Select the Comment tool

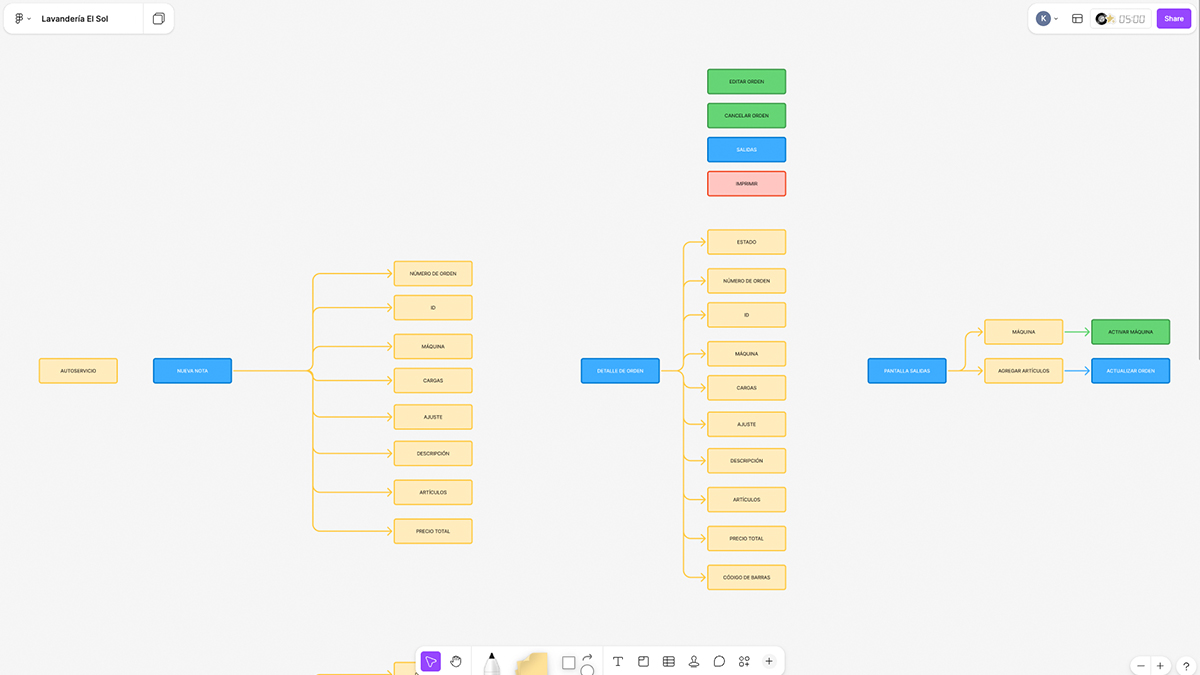719,661
